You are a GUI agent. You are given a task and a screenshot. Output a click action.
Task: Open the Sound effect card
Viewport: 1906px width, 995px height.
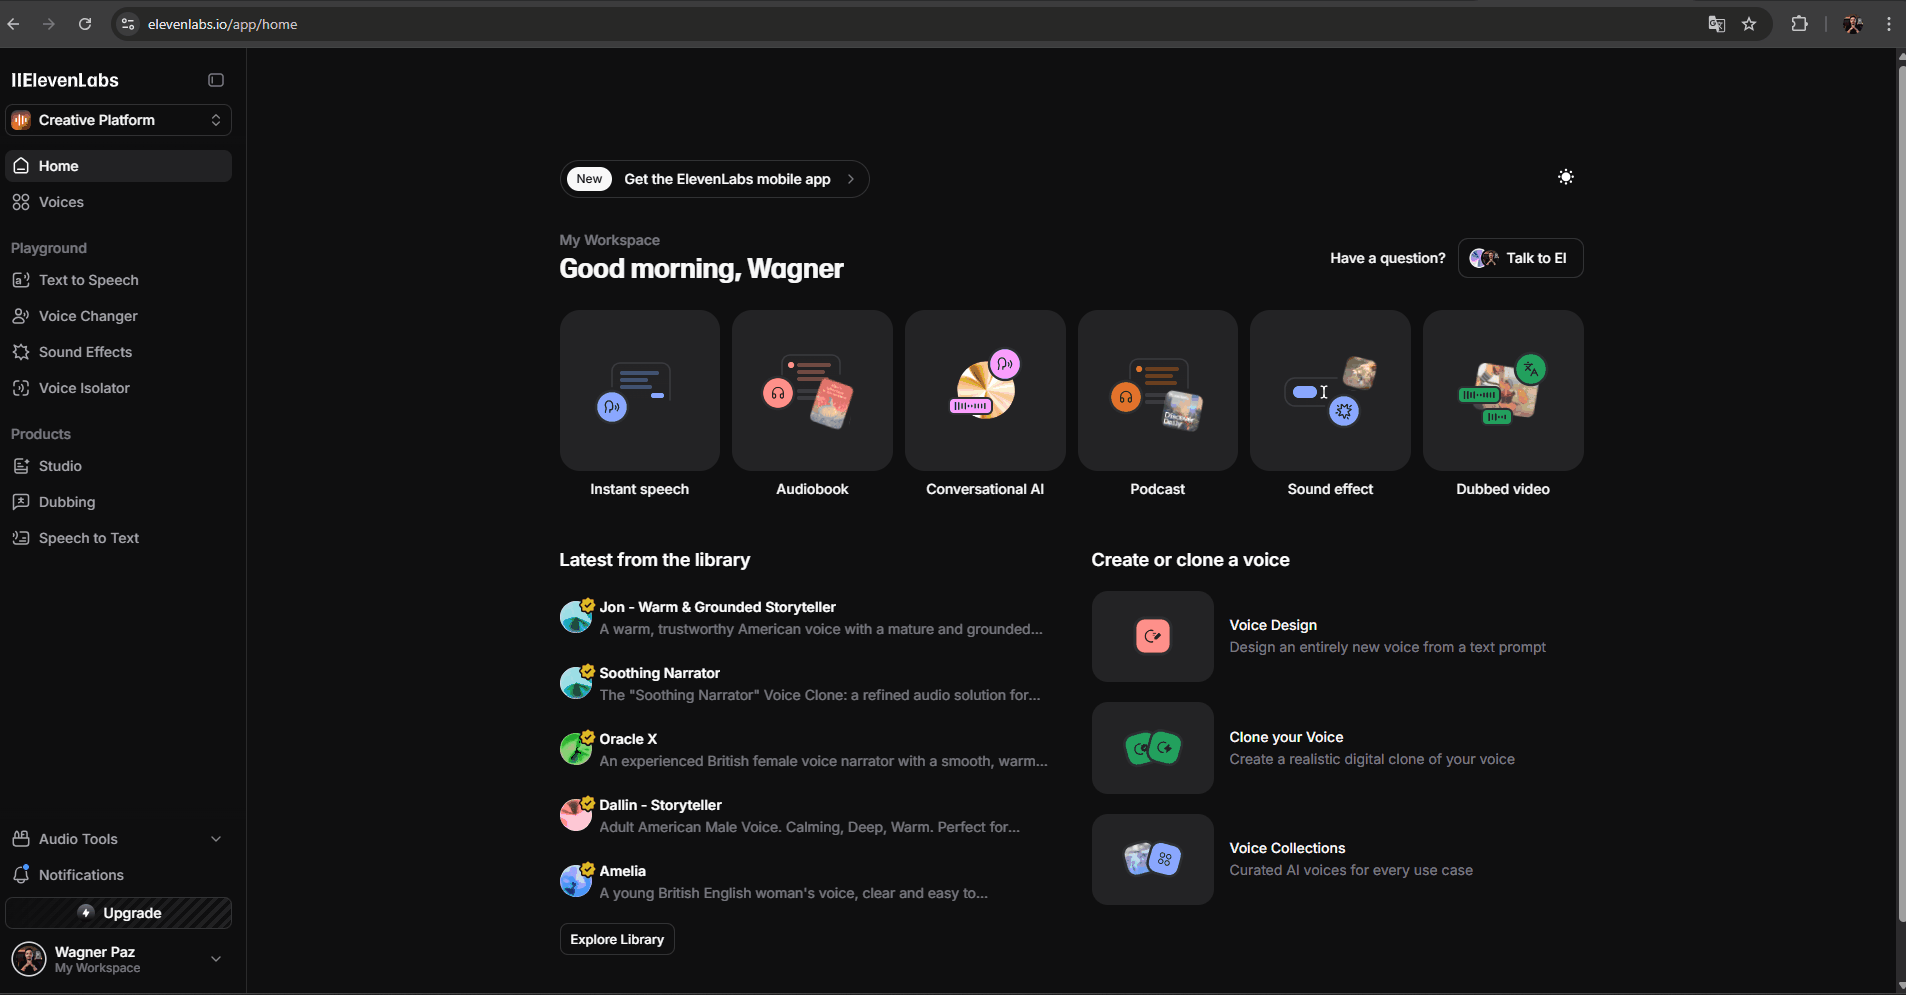click(x=1330, y=390)
